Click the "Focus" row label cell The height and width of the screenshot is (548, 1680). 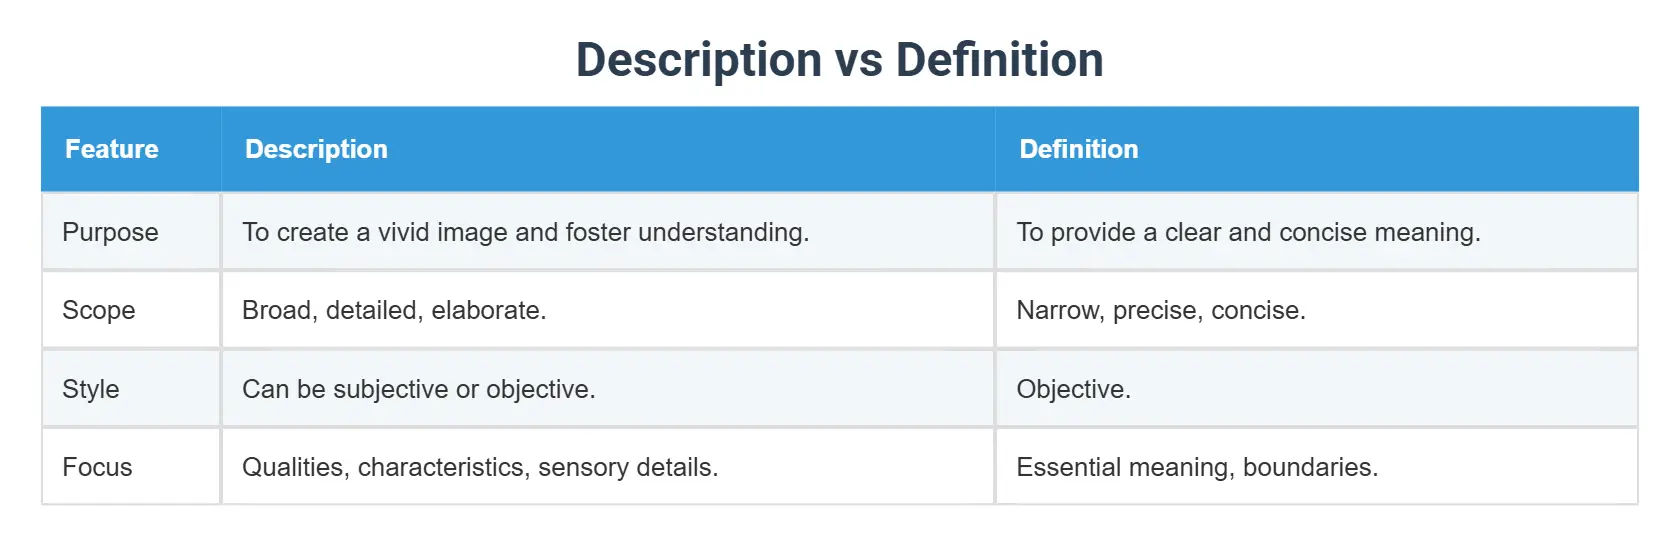click(97, 467)
